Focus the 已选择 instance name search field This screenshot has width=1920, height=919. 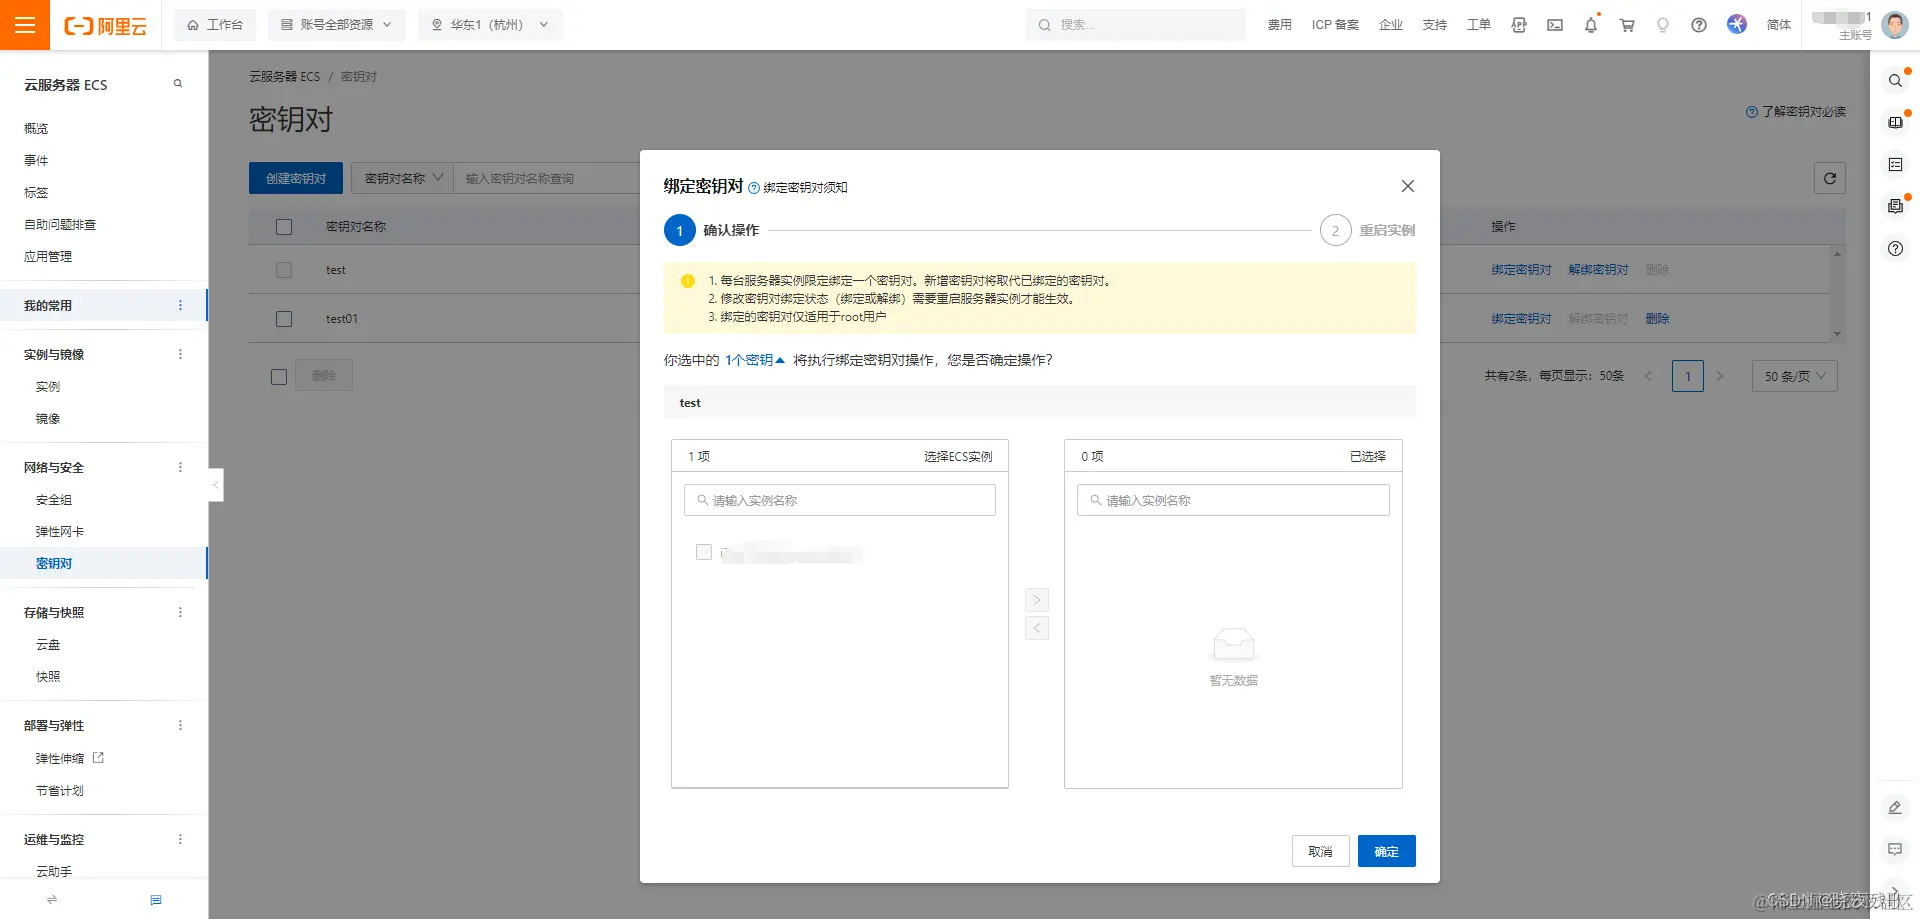pyautogui.click(x=1233, y=500)
